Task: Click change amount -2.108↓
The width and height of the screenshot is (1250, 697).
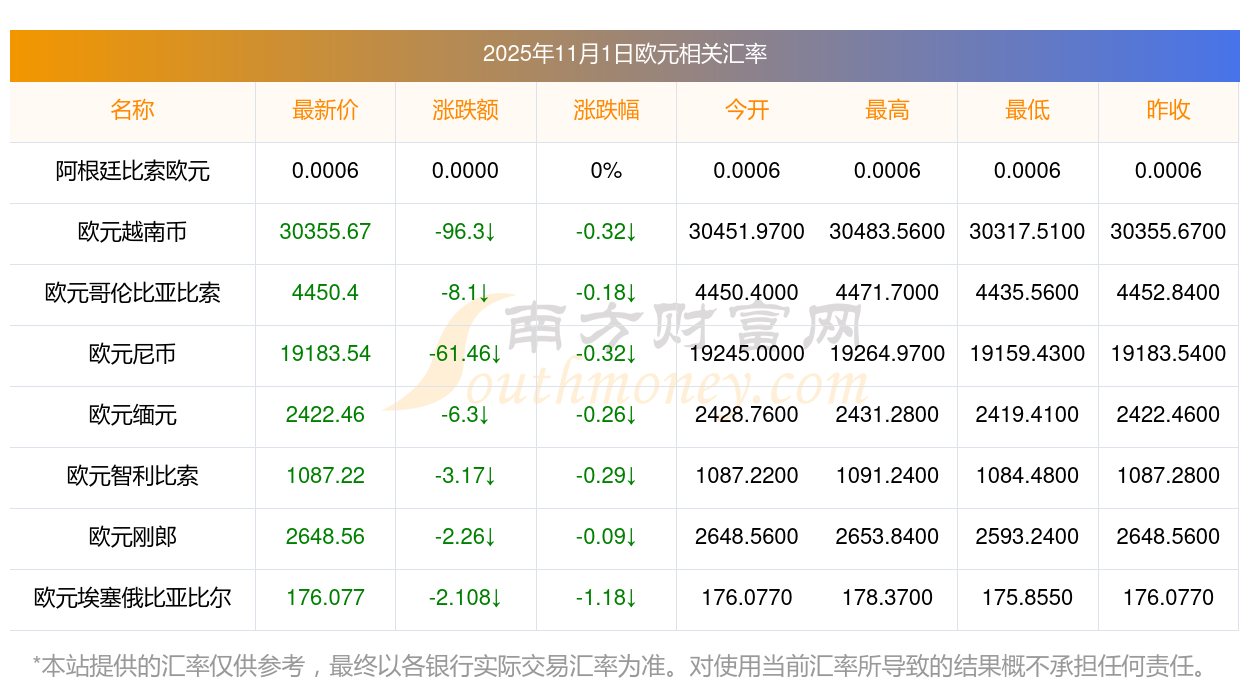Action: click(465, 598)
